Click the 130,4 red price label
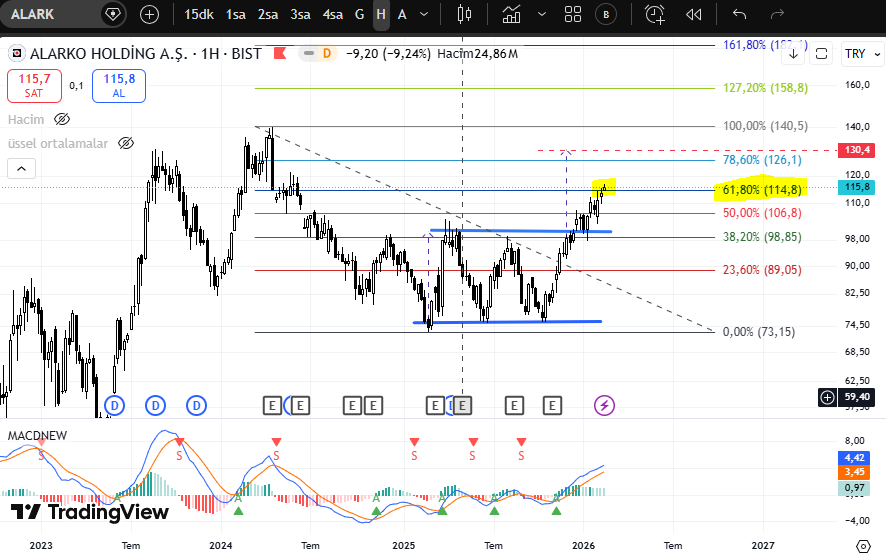This screenshot has width=886, height=554. tap(857, 150)
